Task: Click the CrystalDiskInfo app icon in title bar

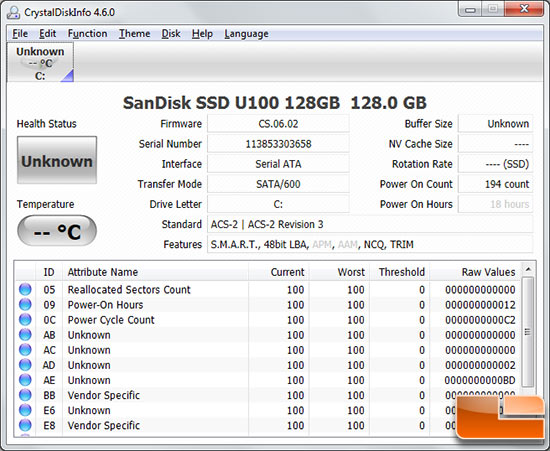Action: click(13, 13)
